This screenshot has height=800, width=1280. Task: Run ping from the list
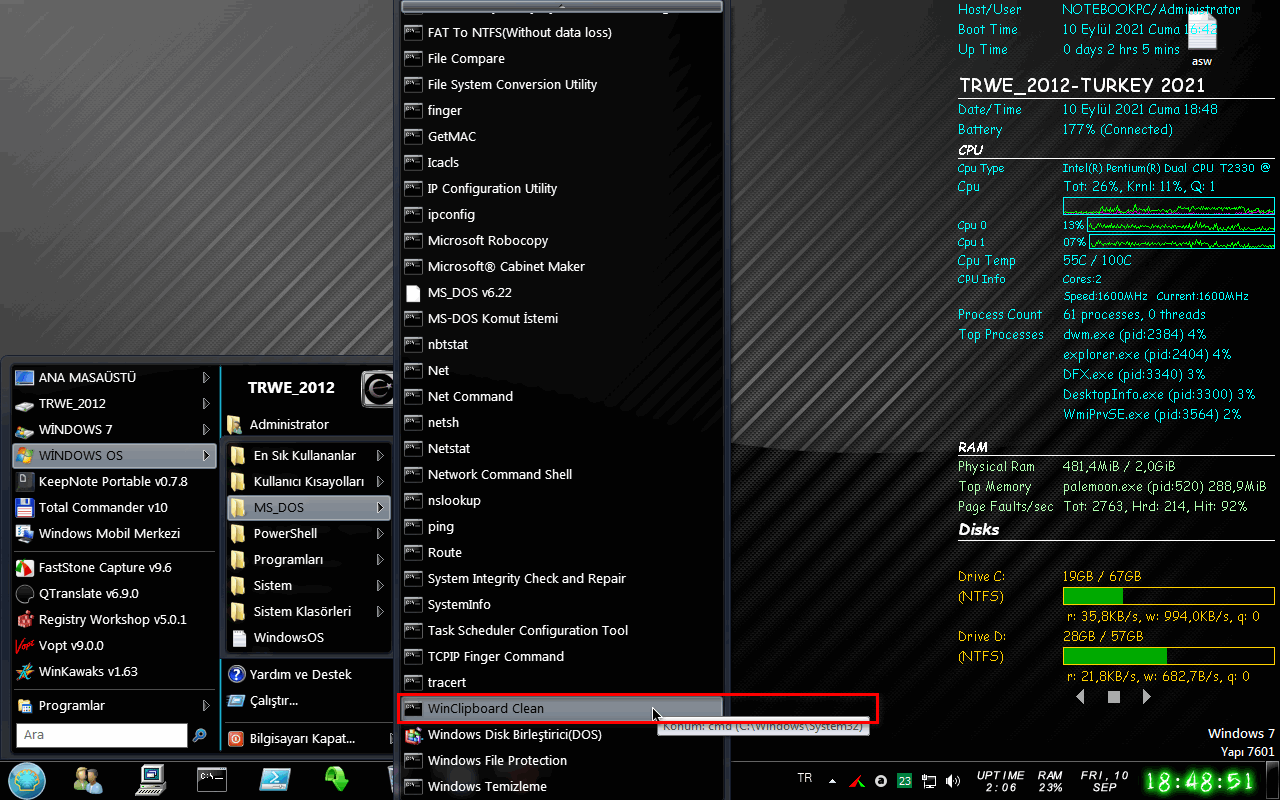click(561, 526)
